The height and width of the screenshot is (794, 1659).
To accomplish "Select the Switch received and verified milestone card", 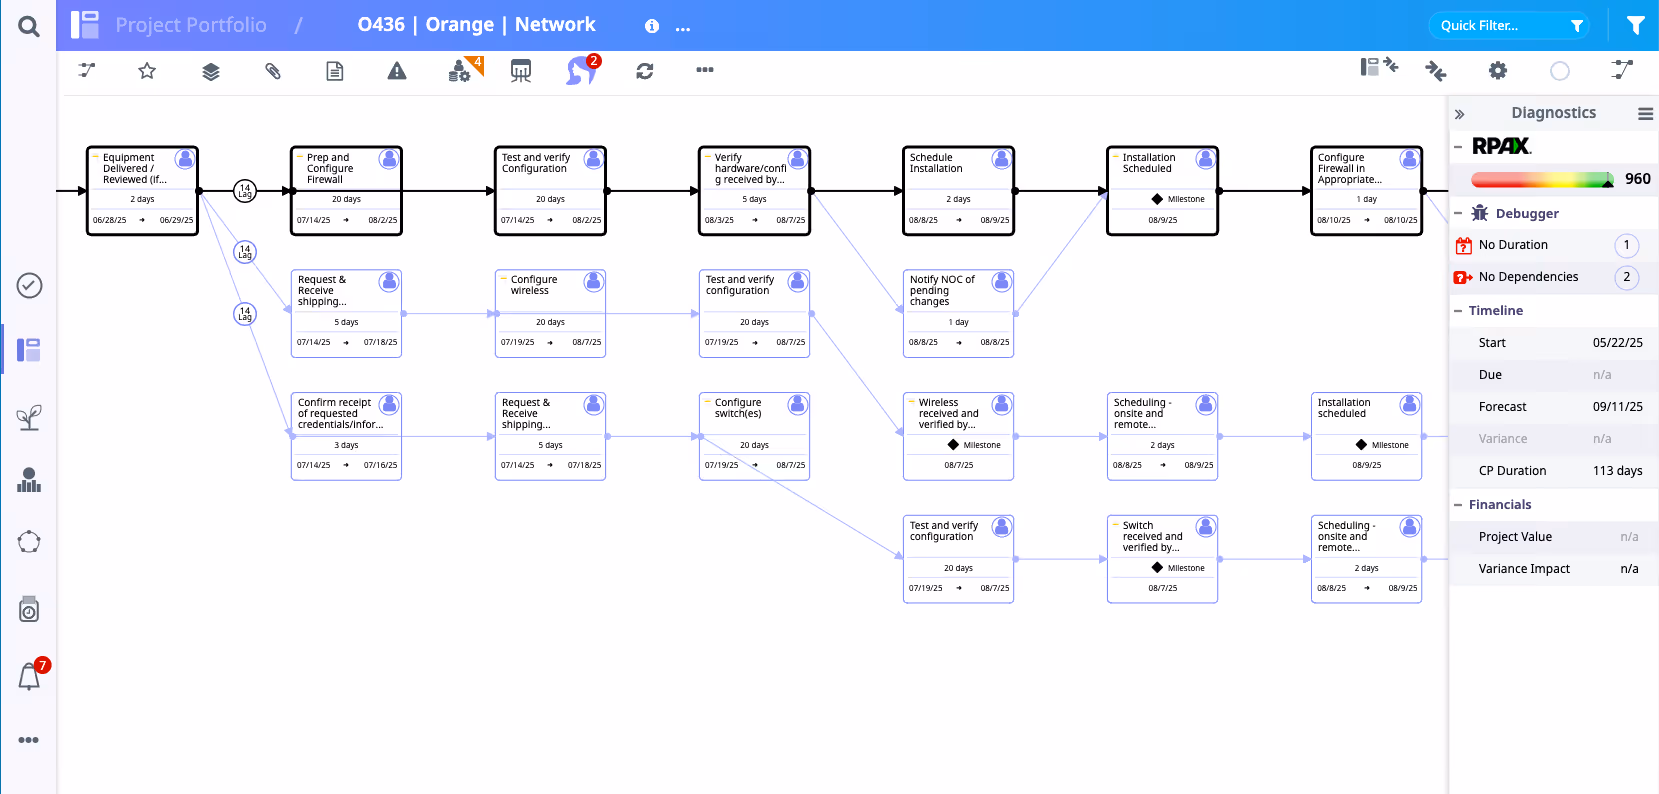I will [x=1163, y=559].
